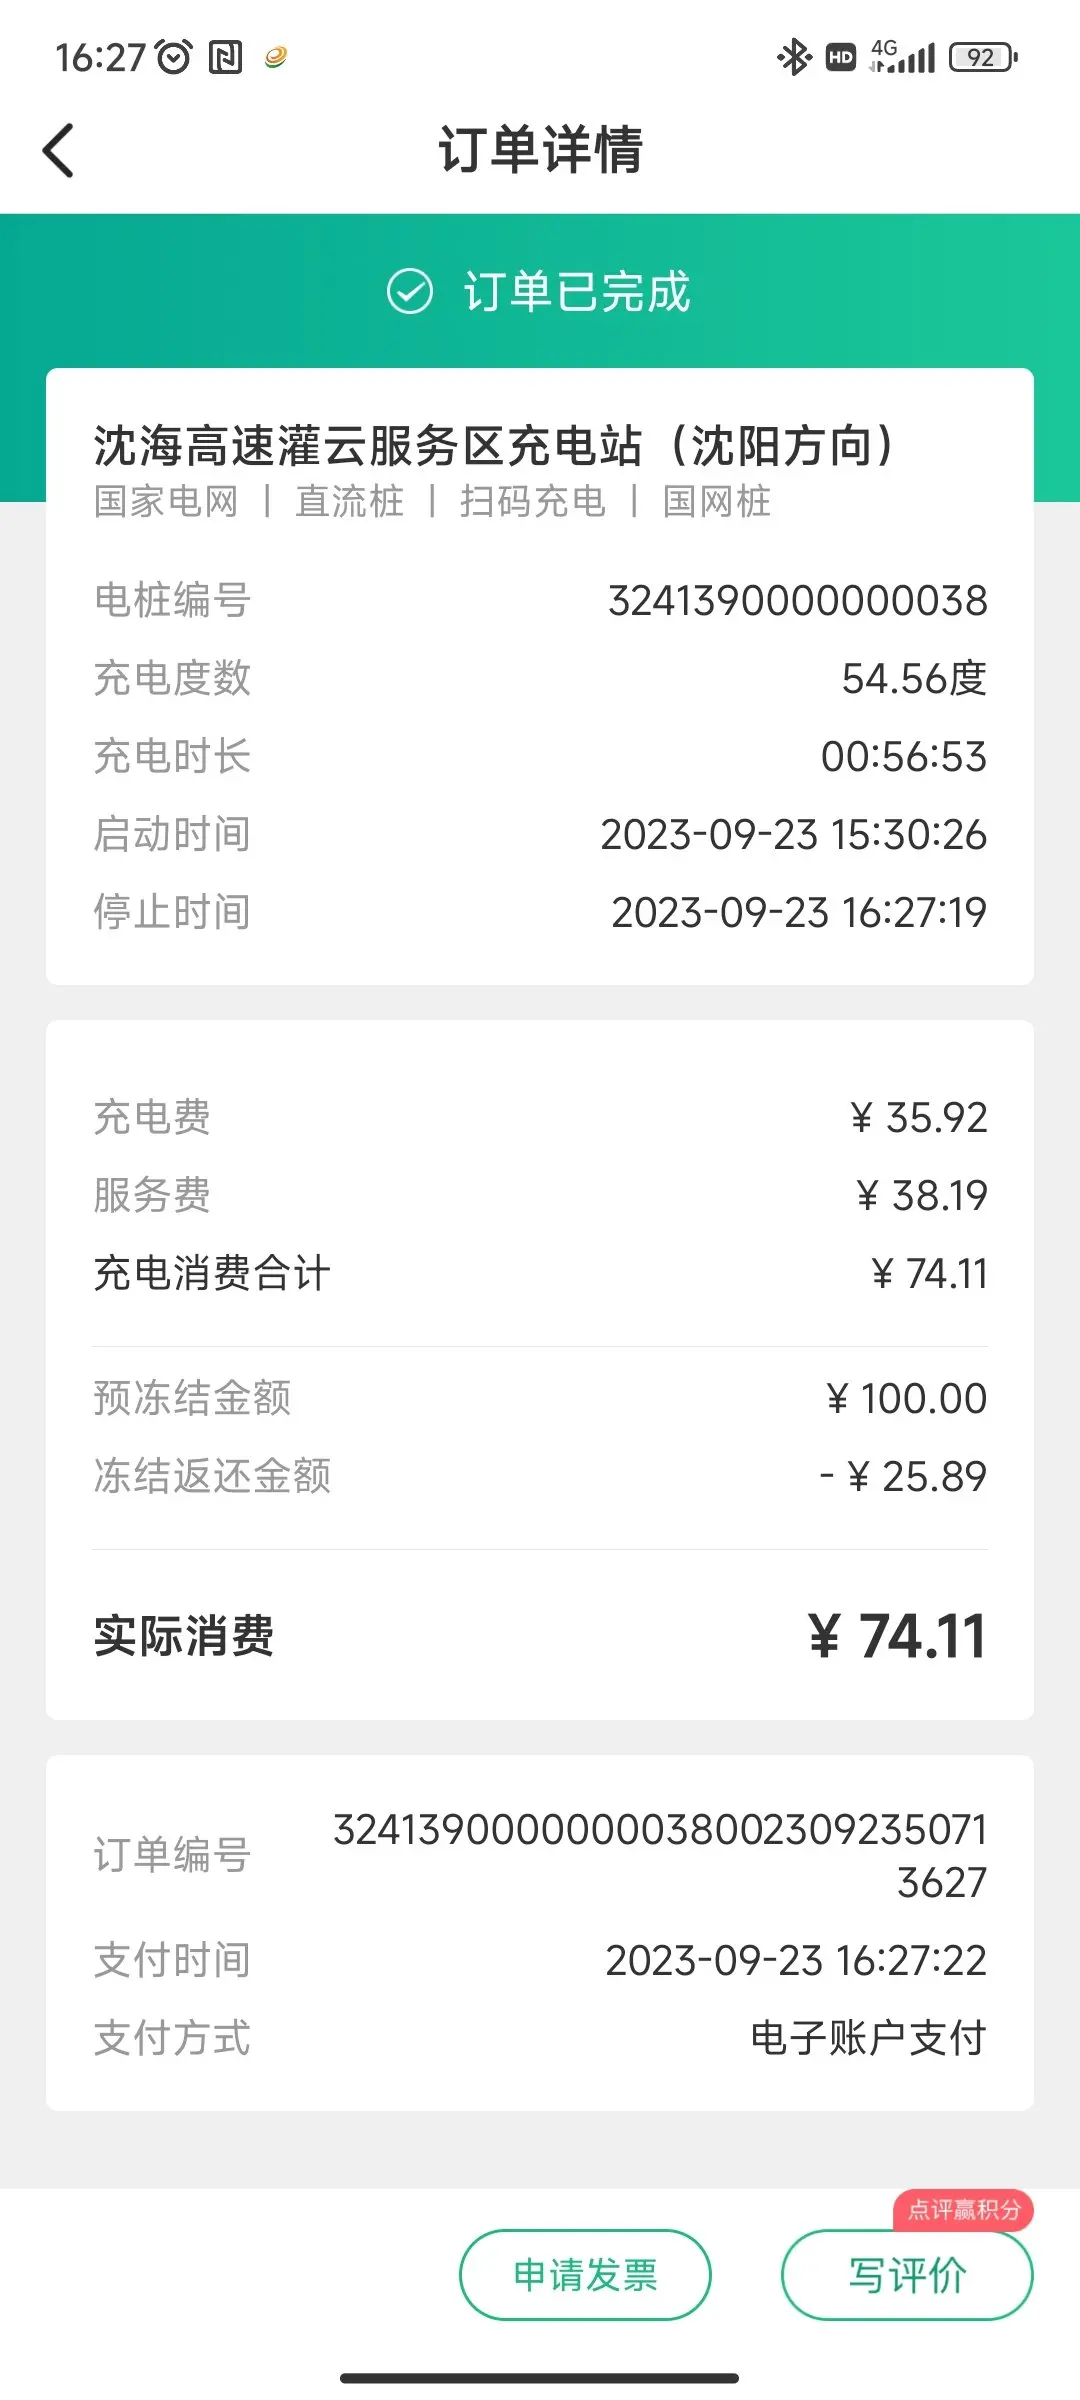Tap the alarm clock status icon
This screenshot has height=2400, width=1080.
coord(175,57)
